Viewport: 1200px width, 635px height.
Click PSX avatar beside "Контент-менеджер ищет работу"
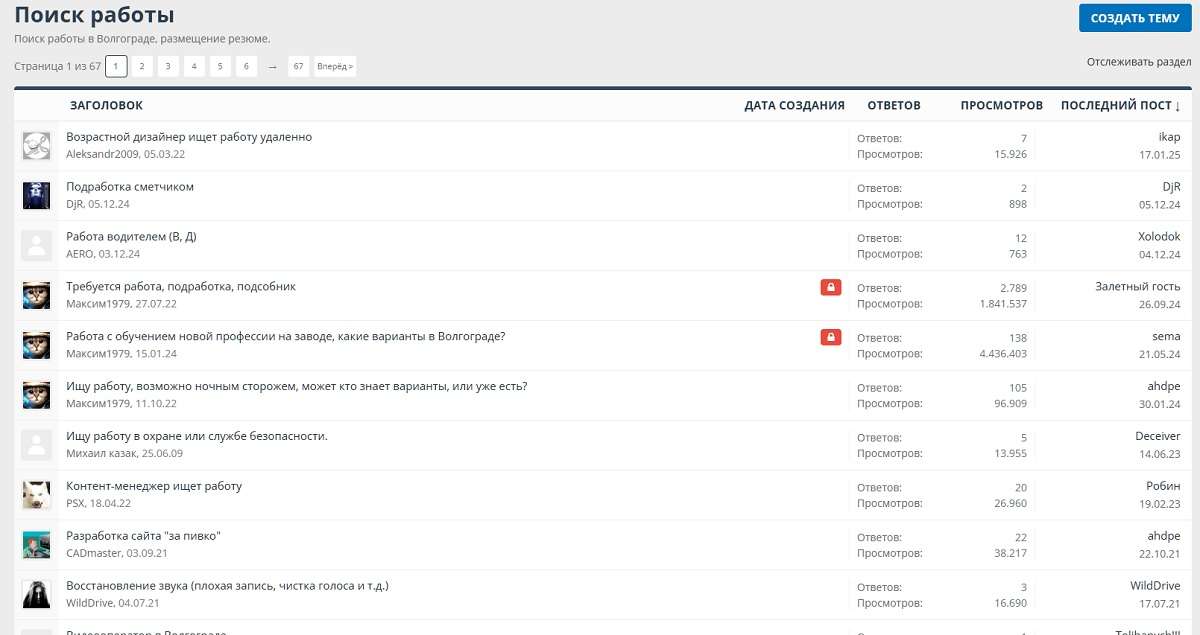coord(37,495)
